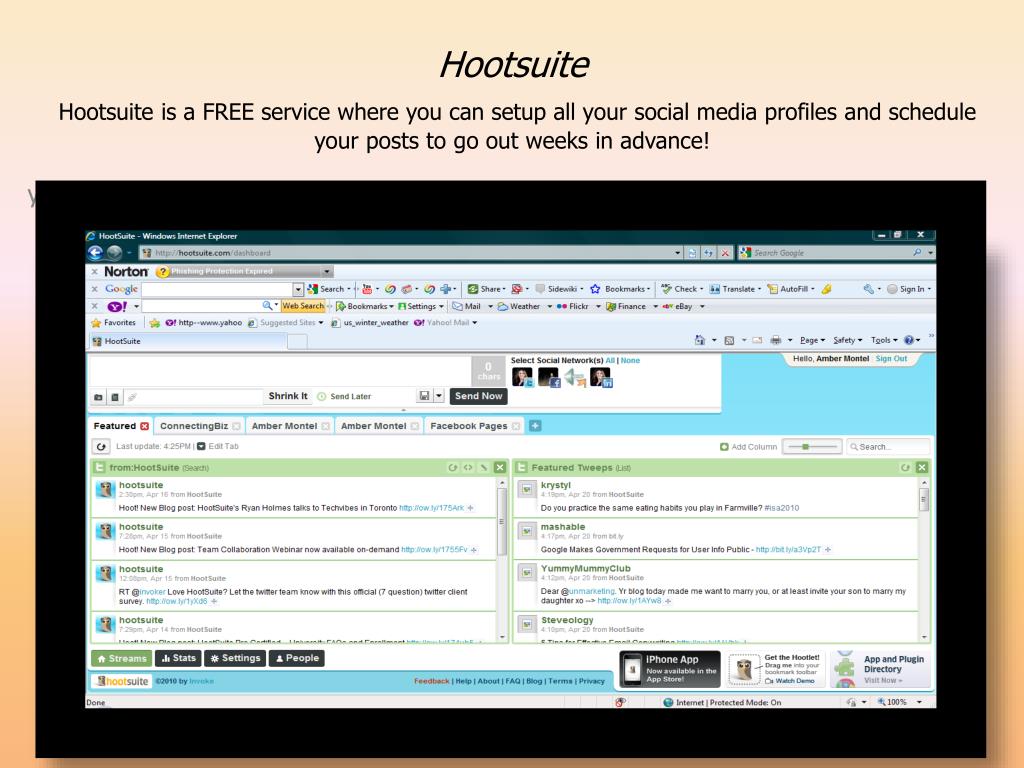Close the Featured tab red X
The height and width of the screenshot is (768, 1024).
pos(144,426)
